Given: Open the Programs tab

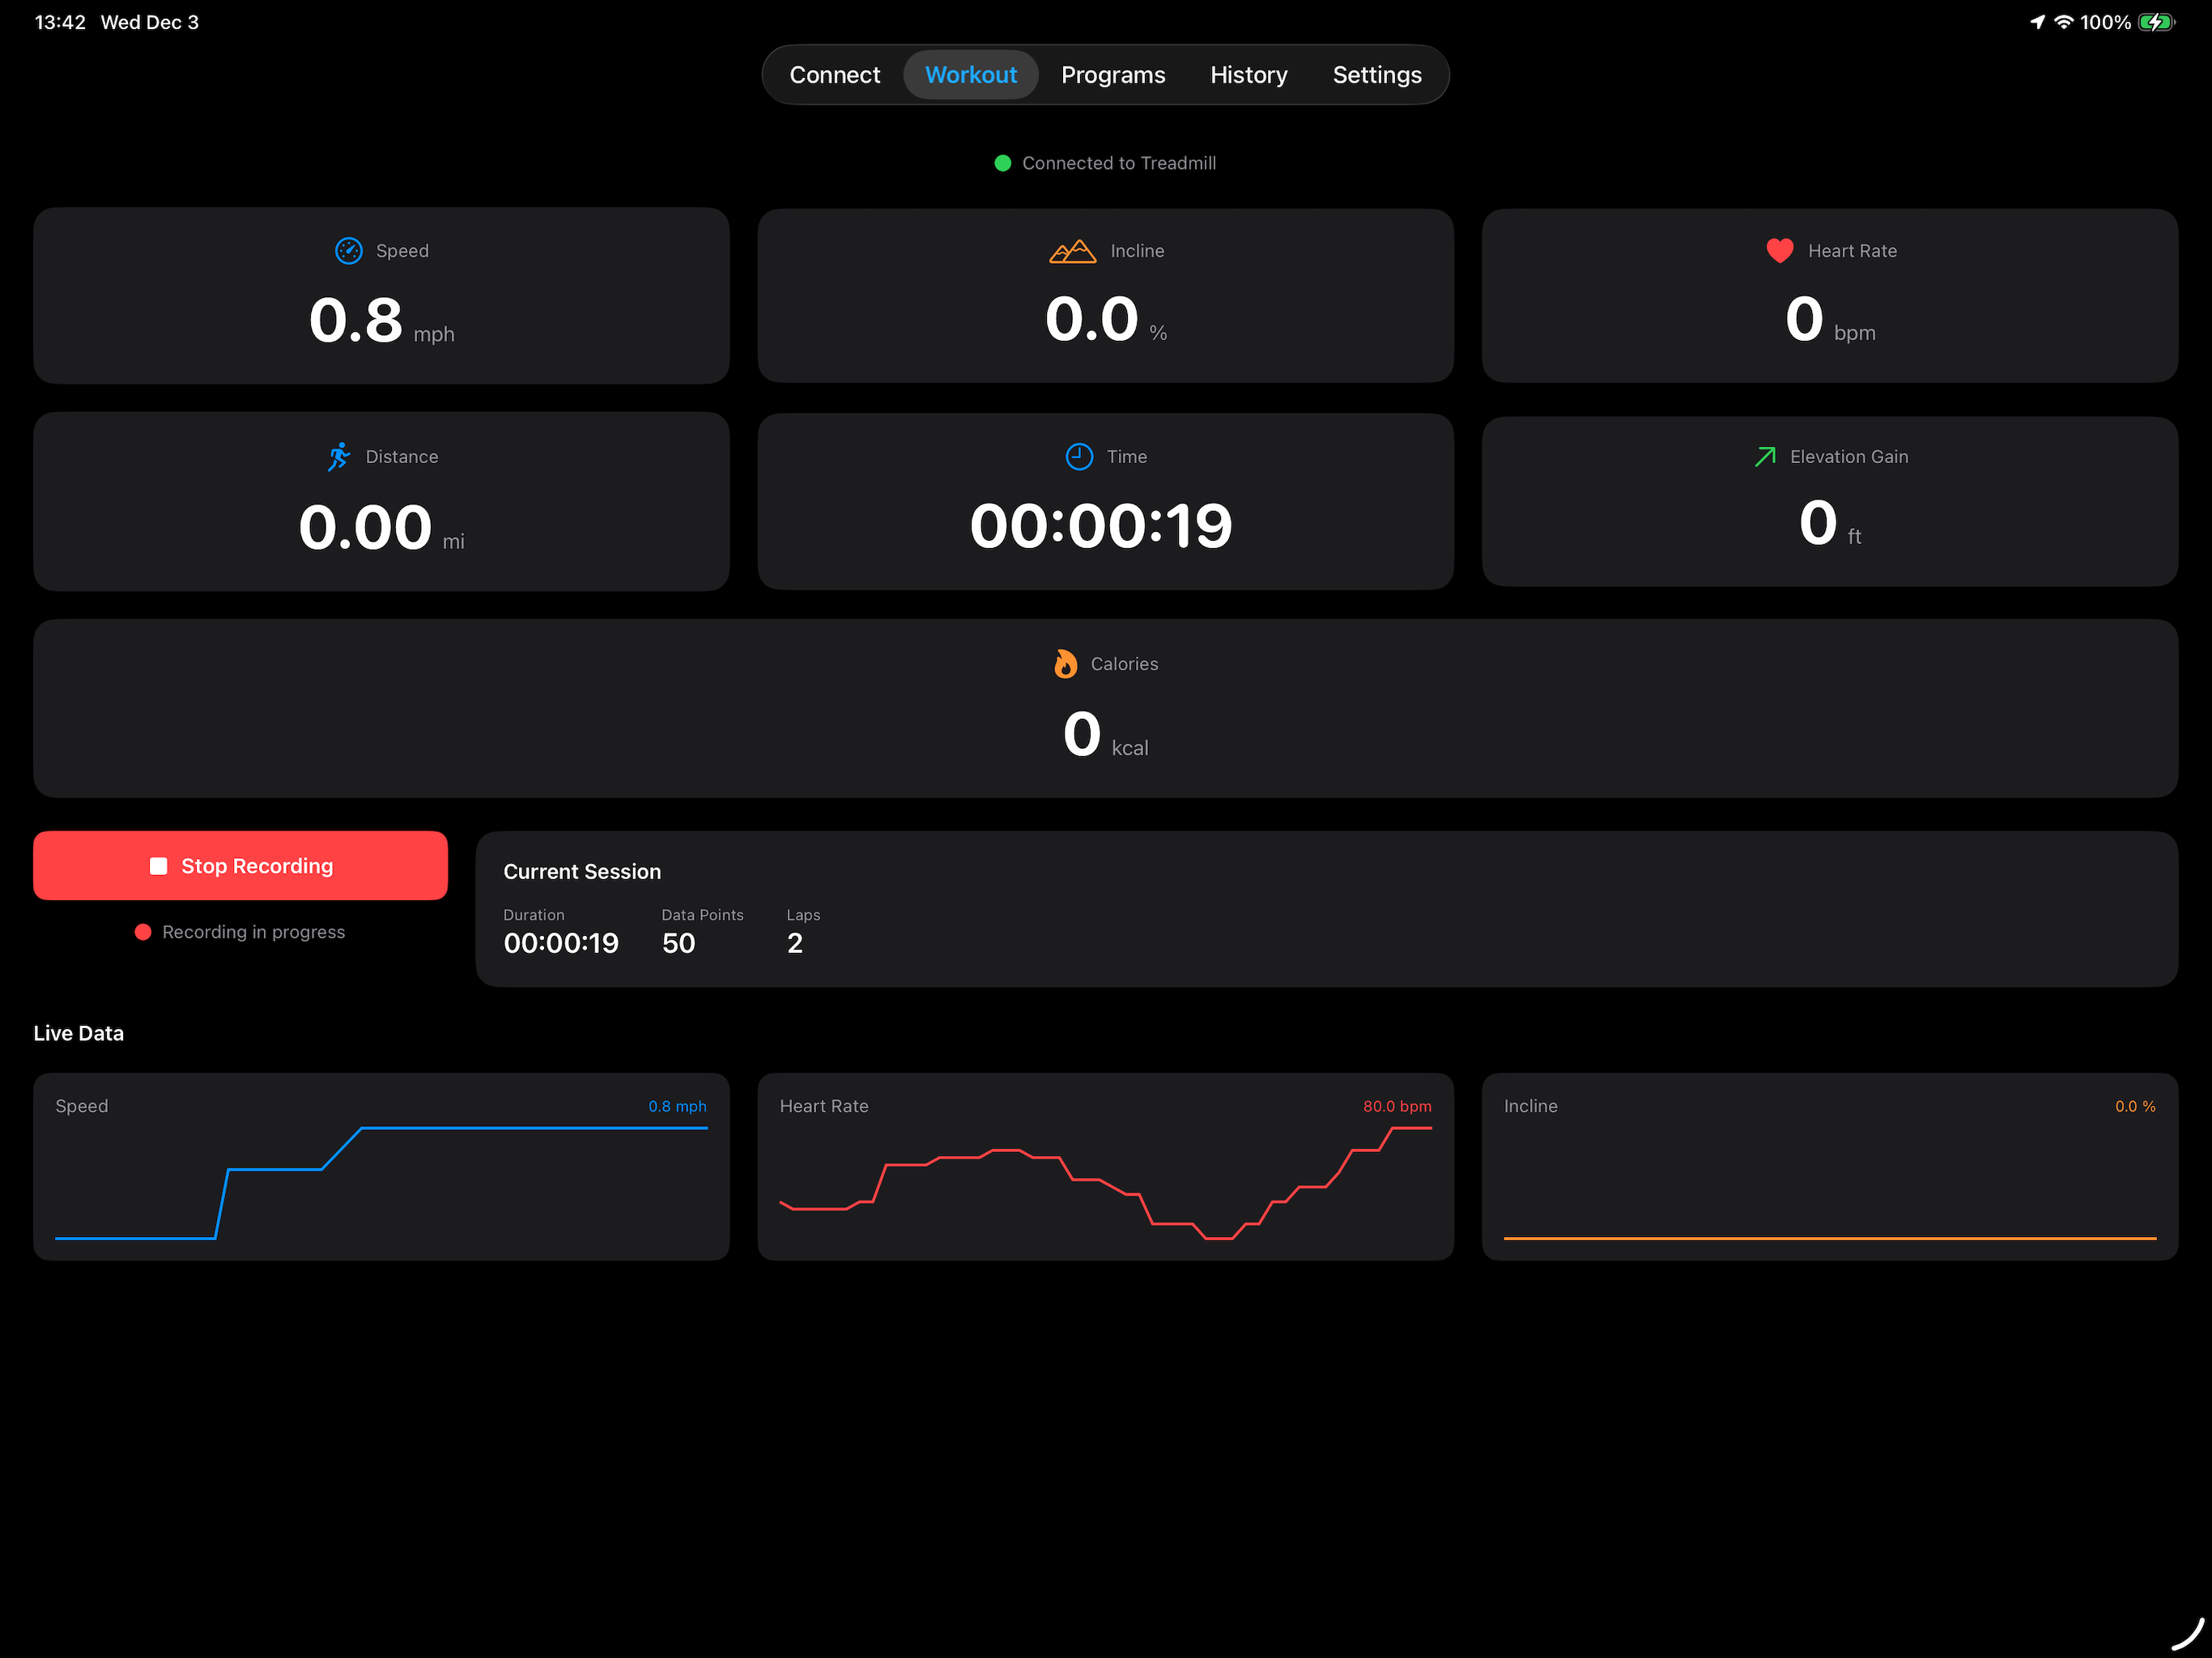Looking at the screenshot, I should (x=1112, y=75).
